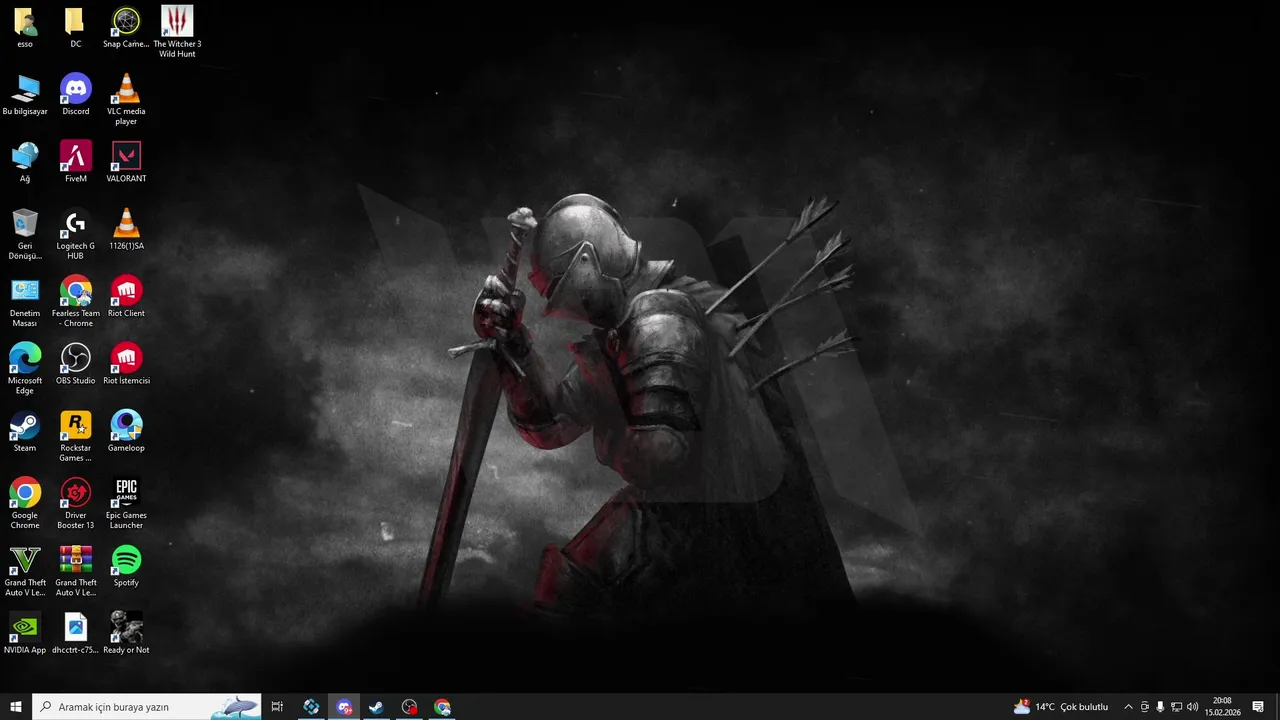The image size is (1280, 720).
Task: Switch to OBS Studio from the taskbar
Action: 409,707
